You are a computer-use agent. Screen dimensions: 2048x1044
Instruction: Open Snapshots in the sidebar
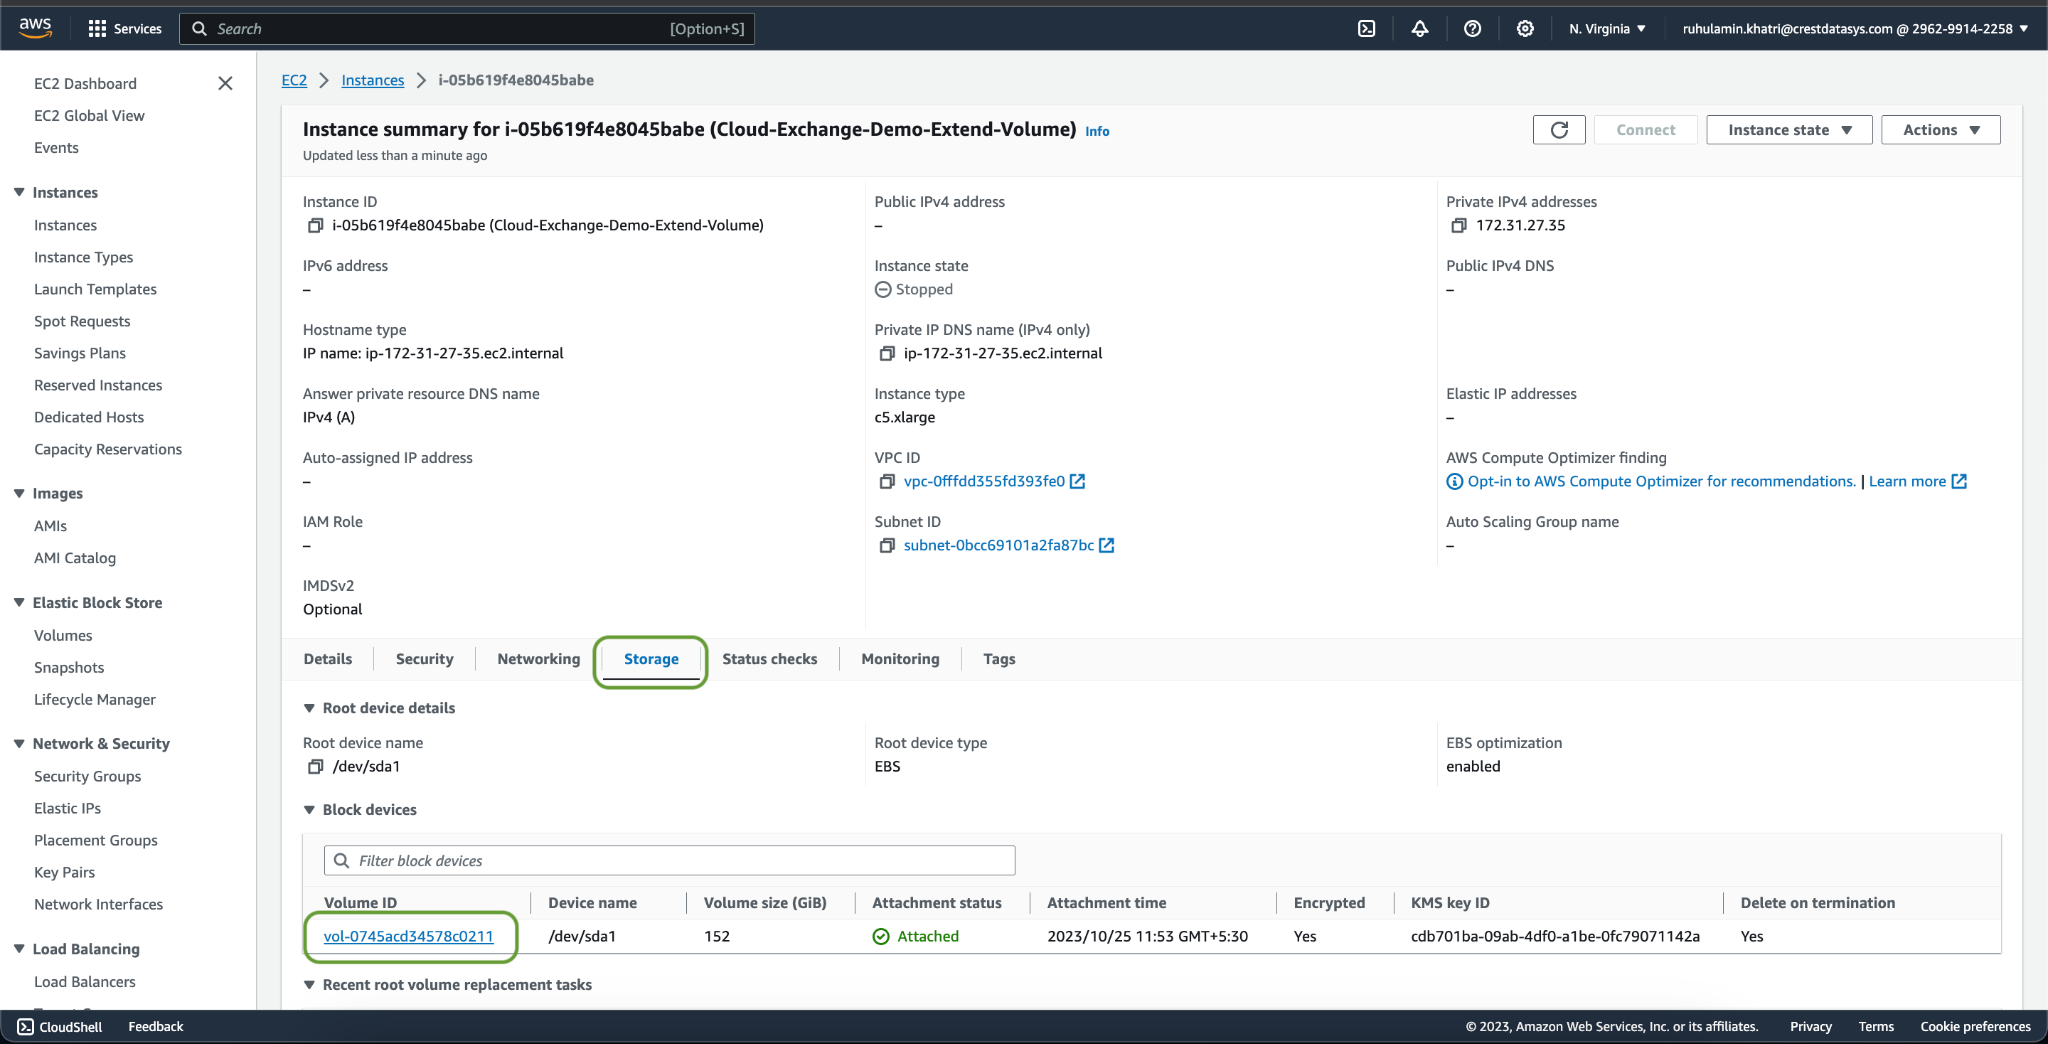[x=69, y=668]
